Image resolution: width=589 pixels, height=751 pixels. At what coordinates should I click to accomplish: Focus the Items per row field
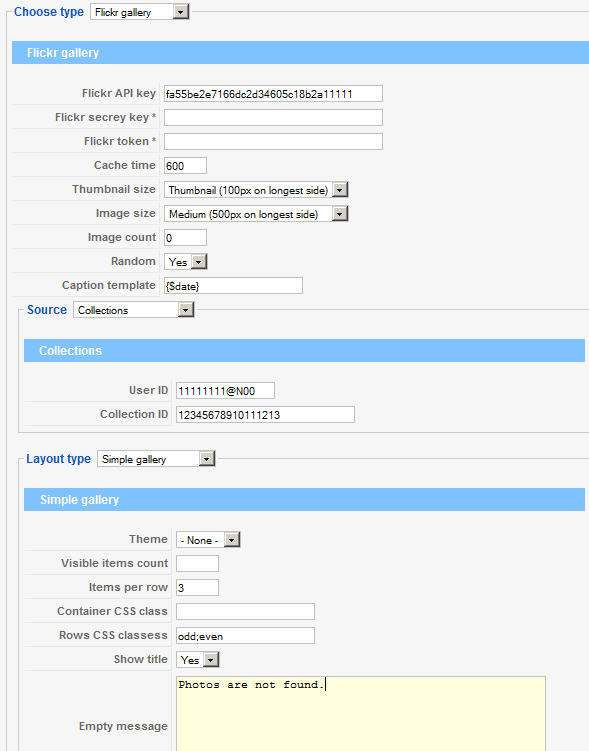pos(197,588)
